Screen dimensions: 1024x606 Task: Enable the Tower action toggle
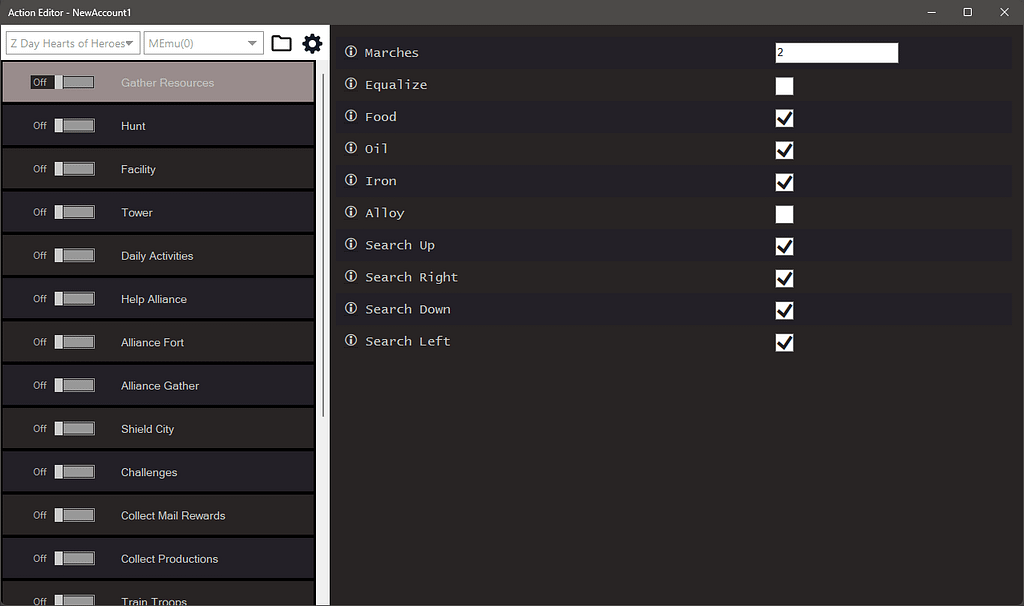pyautogui.click(x=72, y=212)
